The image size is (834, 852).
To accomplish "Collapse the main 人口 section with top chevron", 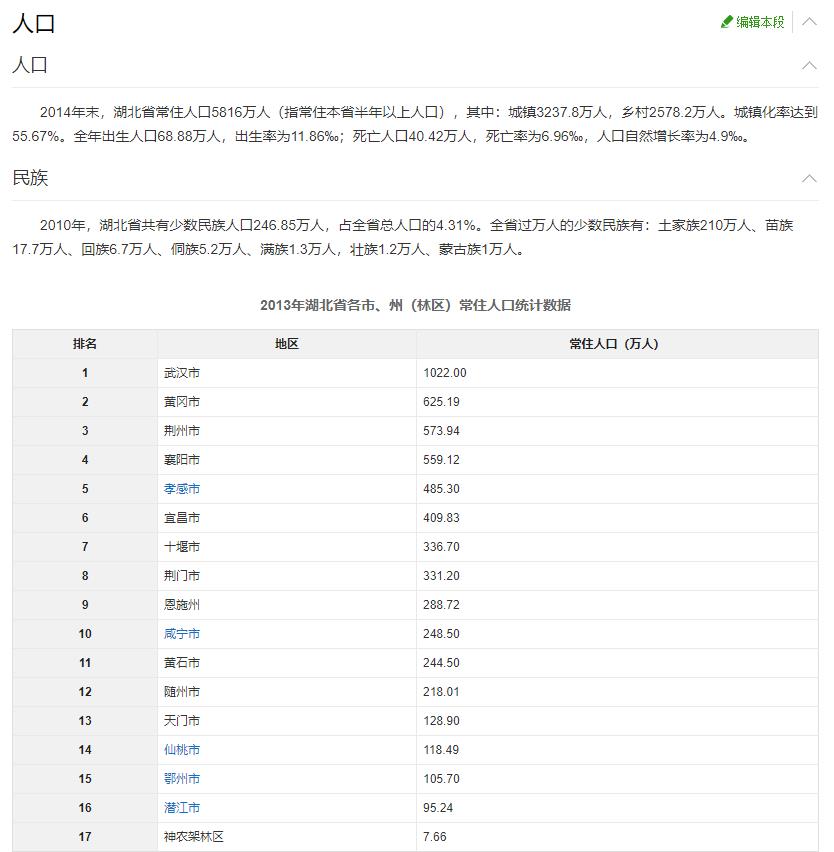I will pyautogui.click(x=810, y=22).
